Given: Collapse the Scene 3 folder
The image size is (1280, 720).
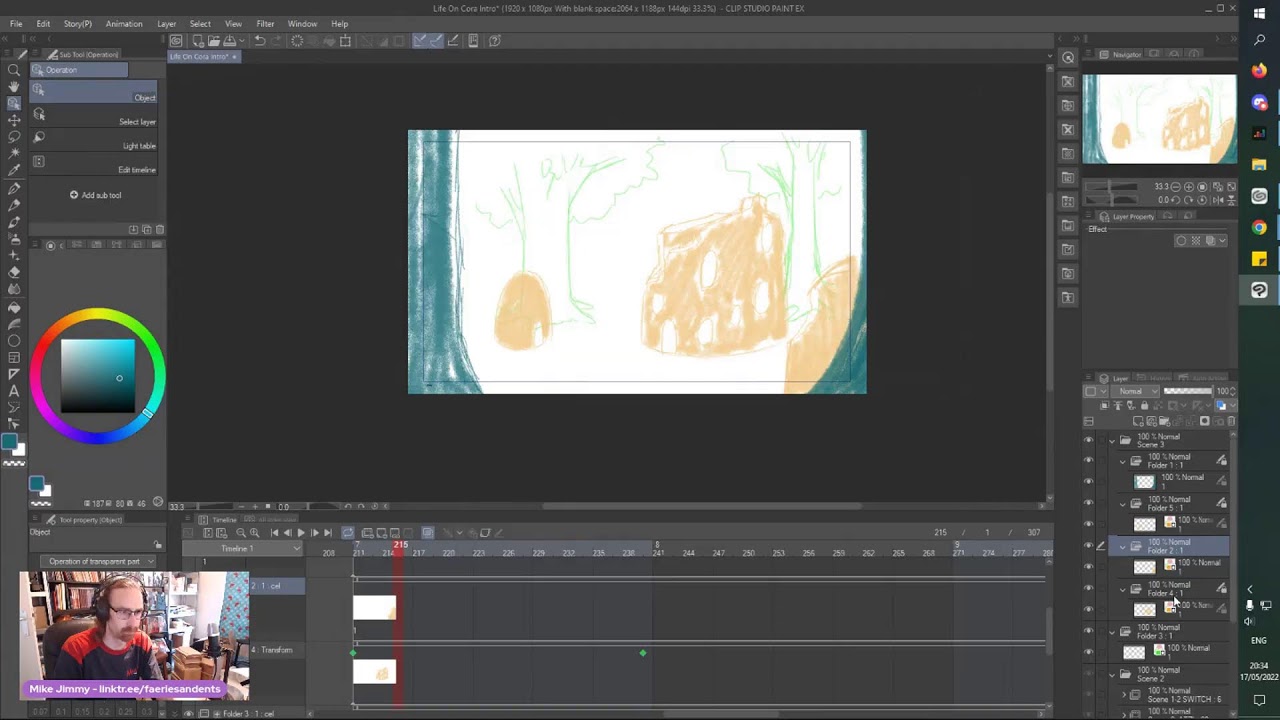Looking at the screenshot, I should 1112,440.
